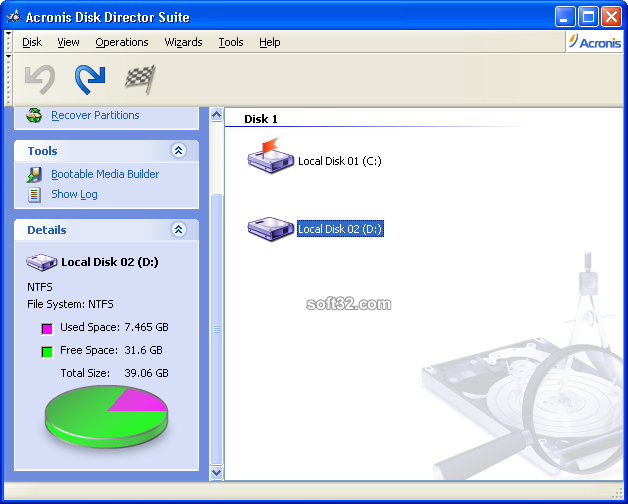Click the magenta Used Space swatch
Image resolution: width=628 pixels, height=504 pixels.
tap(47, 329)
